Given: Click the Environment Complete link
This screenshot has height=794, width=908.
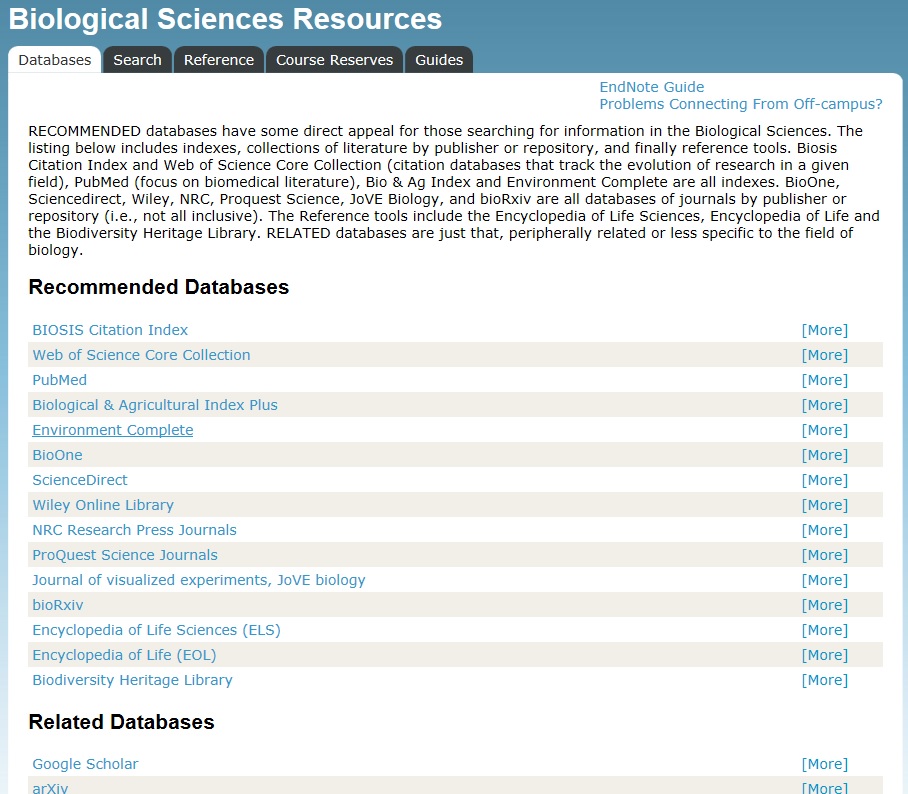Looking at the screenshot, I should pyautogui.click(x=113, y=430).
